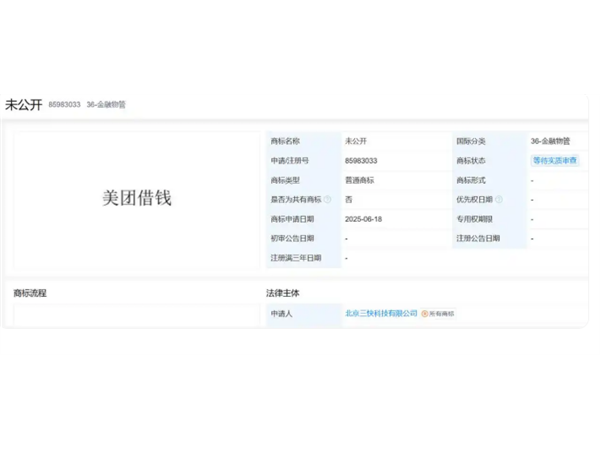Click the help icon next to 是否为共有商标
The height and width of the screenshot is (450, 600).
[x=327, y=199]
